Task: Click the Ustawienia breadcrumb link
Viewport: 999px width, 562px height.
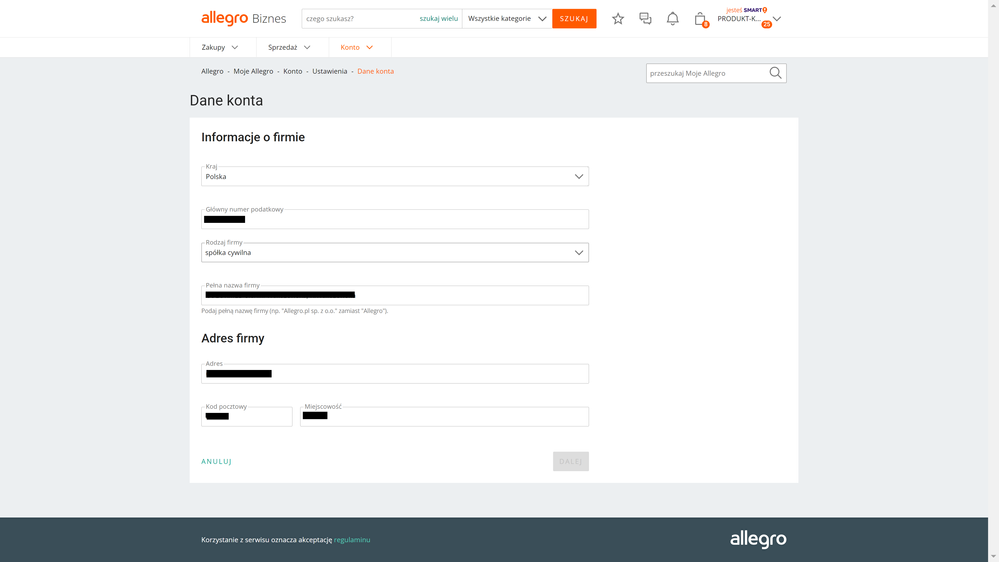Action: (x=329, y=72)
